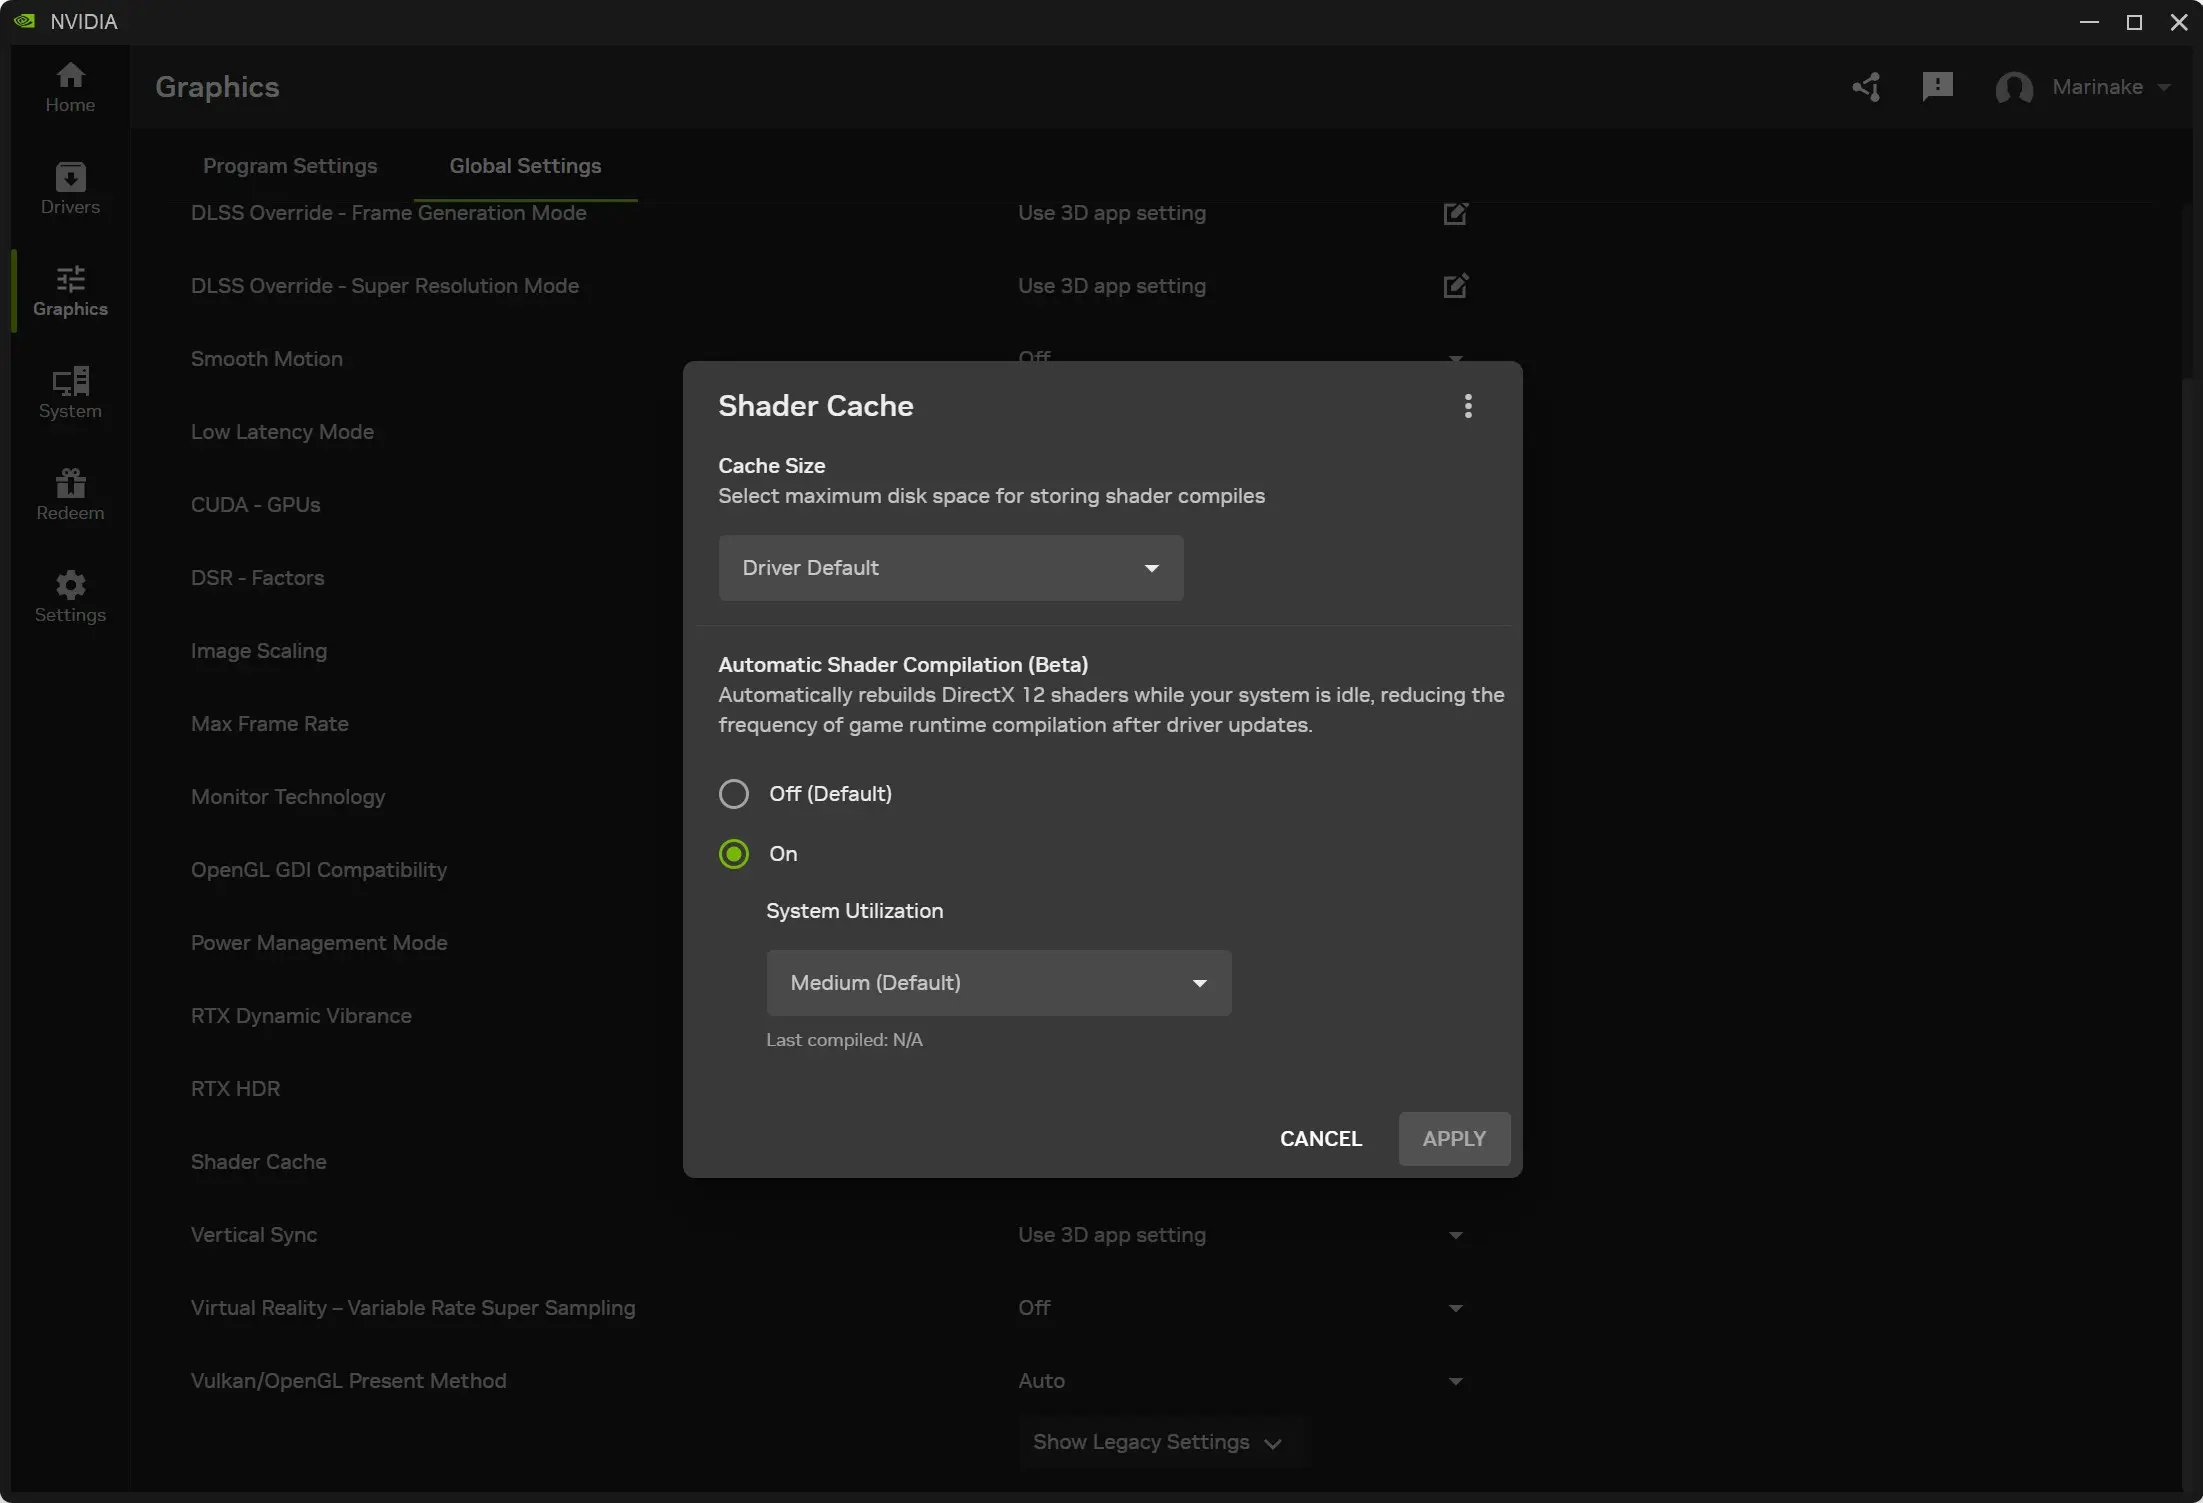Open the System sidebar icon
The image size is (2203, 1503).
coord(70,392)
